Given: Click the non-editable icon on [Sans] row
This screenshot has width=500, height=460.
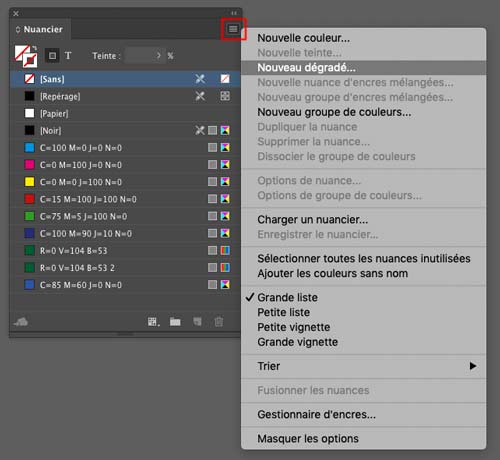Looking at the screenshot, I should [x=200, y=79].
